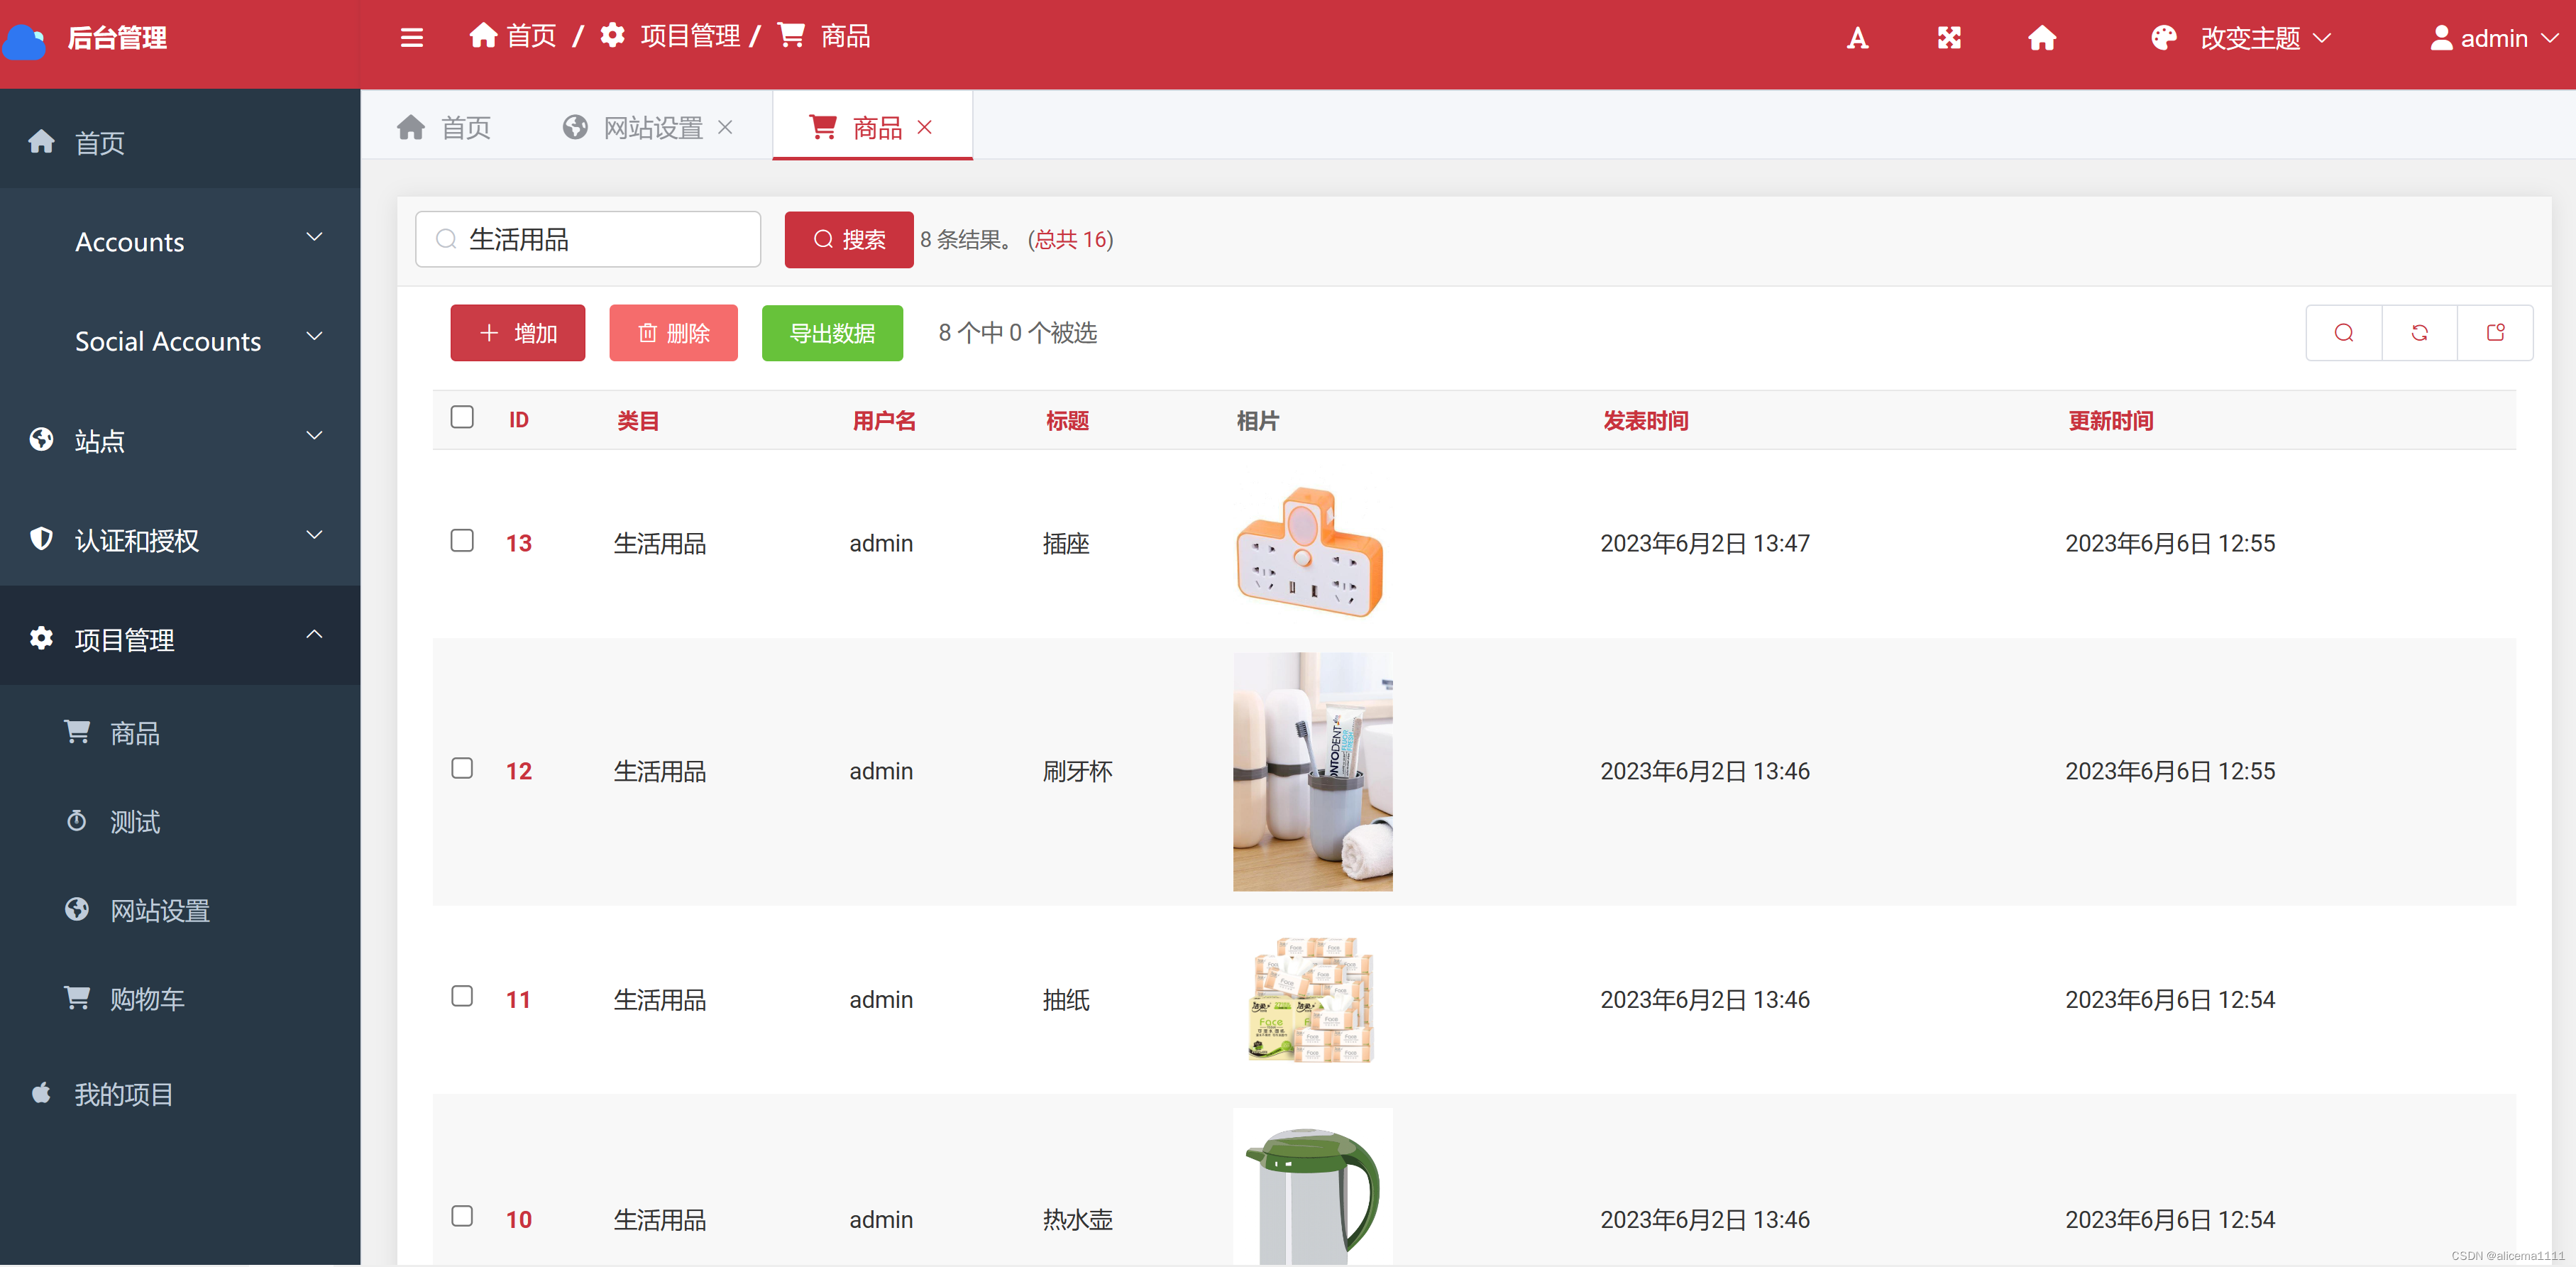Check the select-all checkbox in table header
The height and width of the screenshot is (1267, 2576).
click(462, 417)
